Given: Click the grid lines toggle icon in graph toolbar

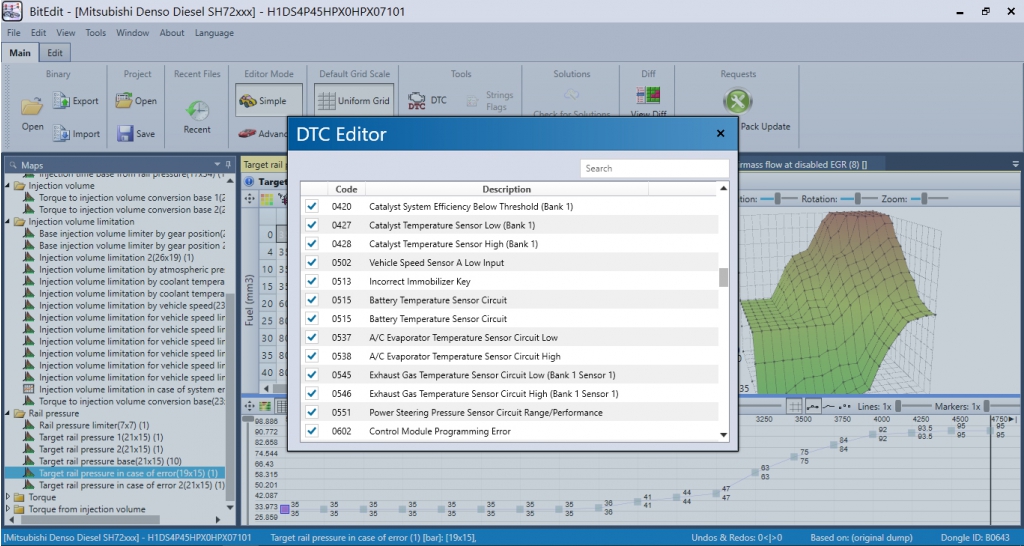Looking at the screenshot, I should [794, 406].
